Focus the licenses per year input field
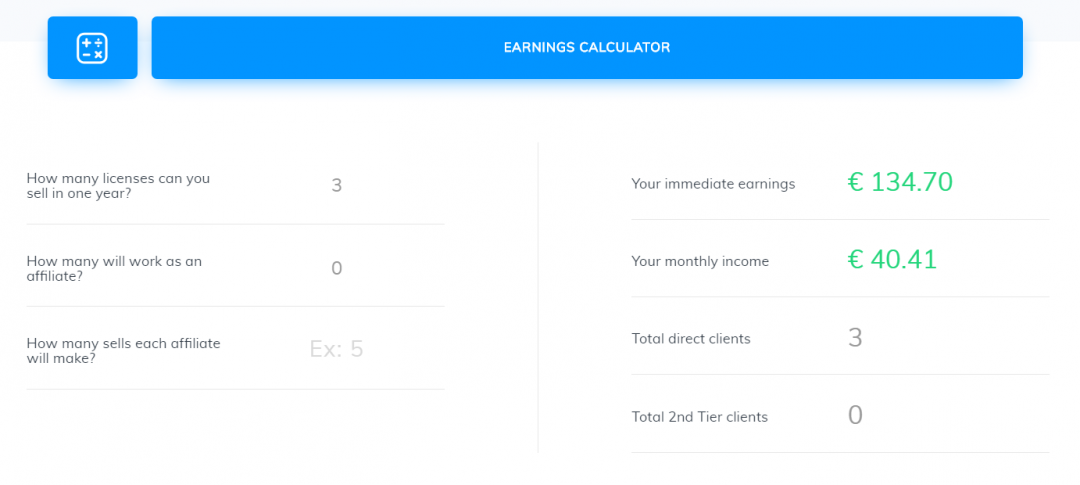 click(336, 185)
